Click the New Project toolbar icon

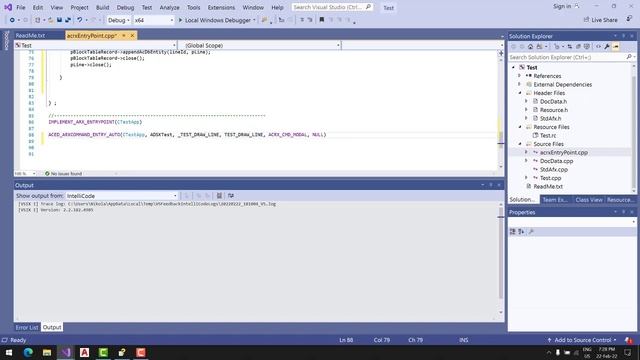tap(38, 20)
